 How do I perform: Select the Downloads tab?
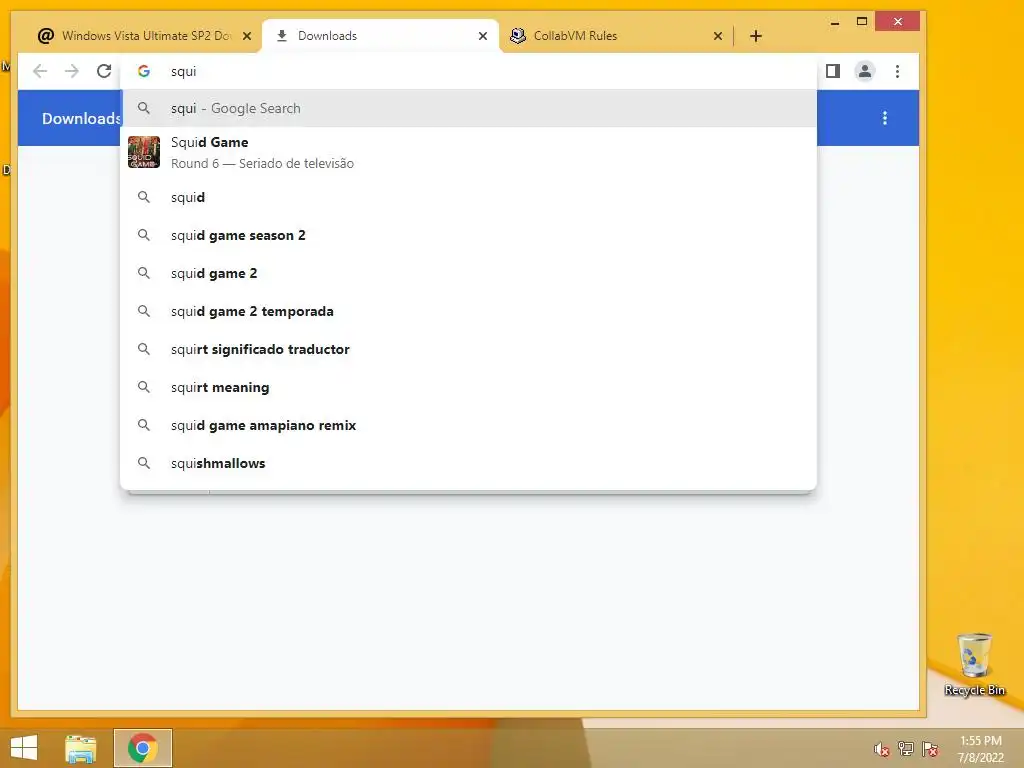pos(379,36)
